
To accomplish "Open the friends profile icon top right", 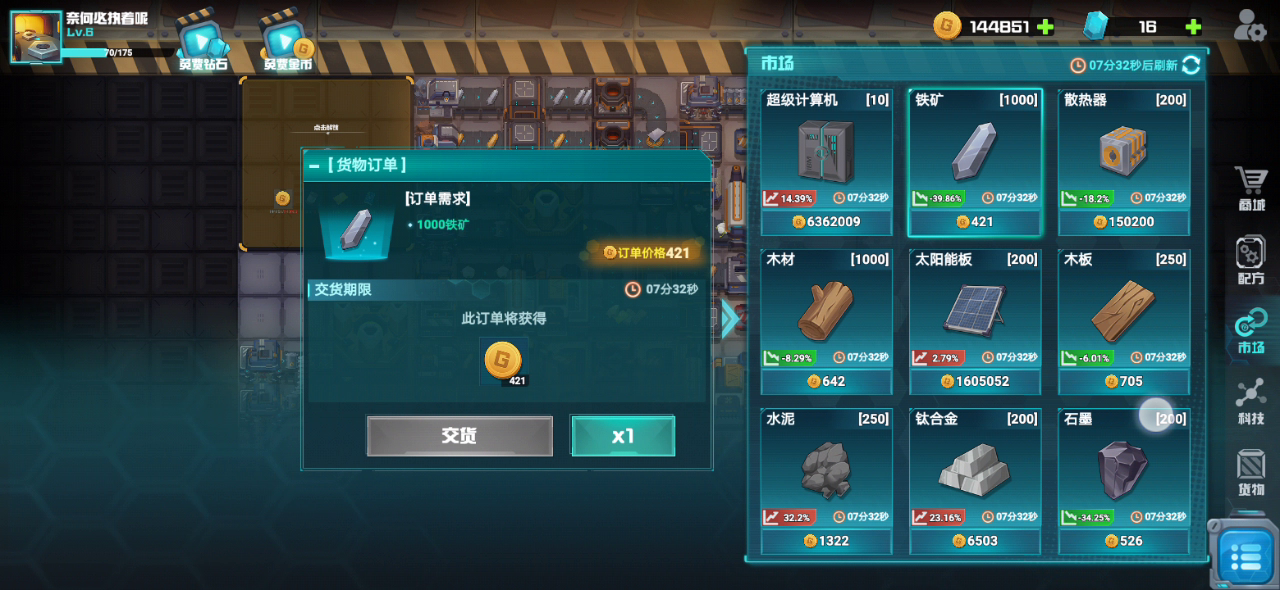I will click(x=1250, y=25).
